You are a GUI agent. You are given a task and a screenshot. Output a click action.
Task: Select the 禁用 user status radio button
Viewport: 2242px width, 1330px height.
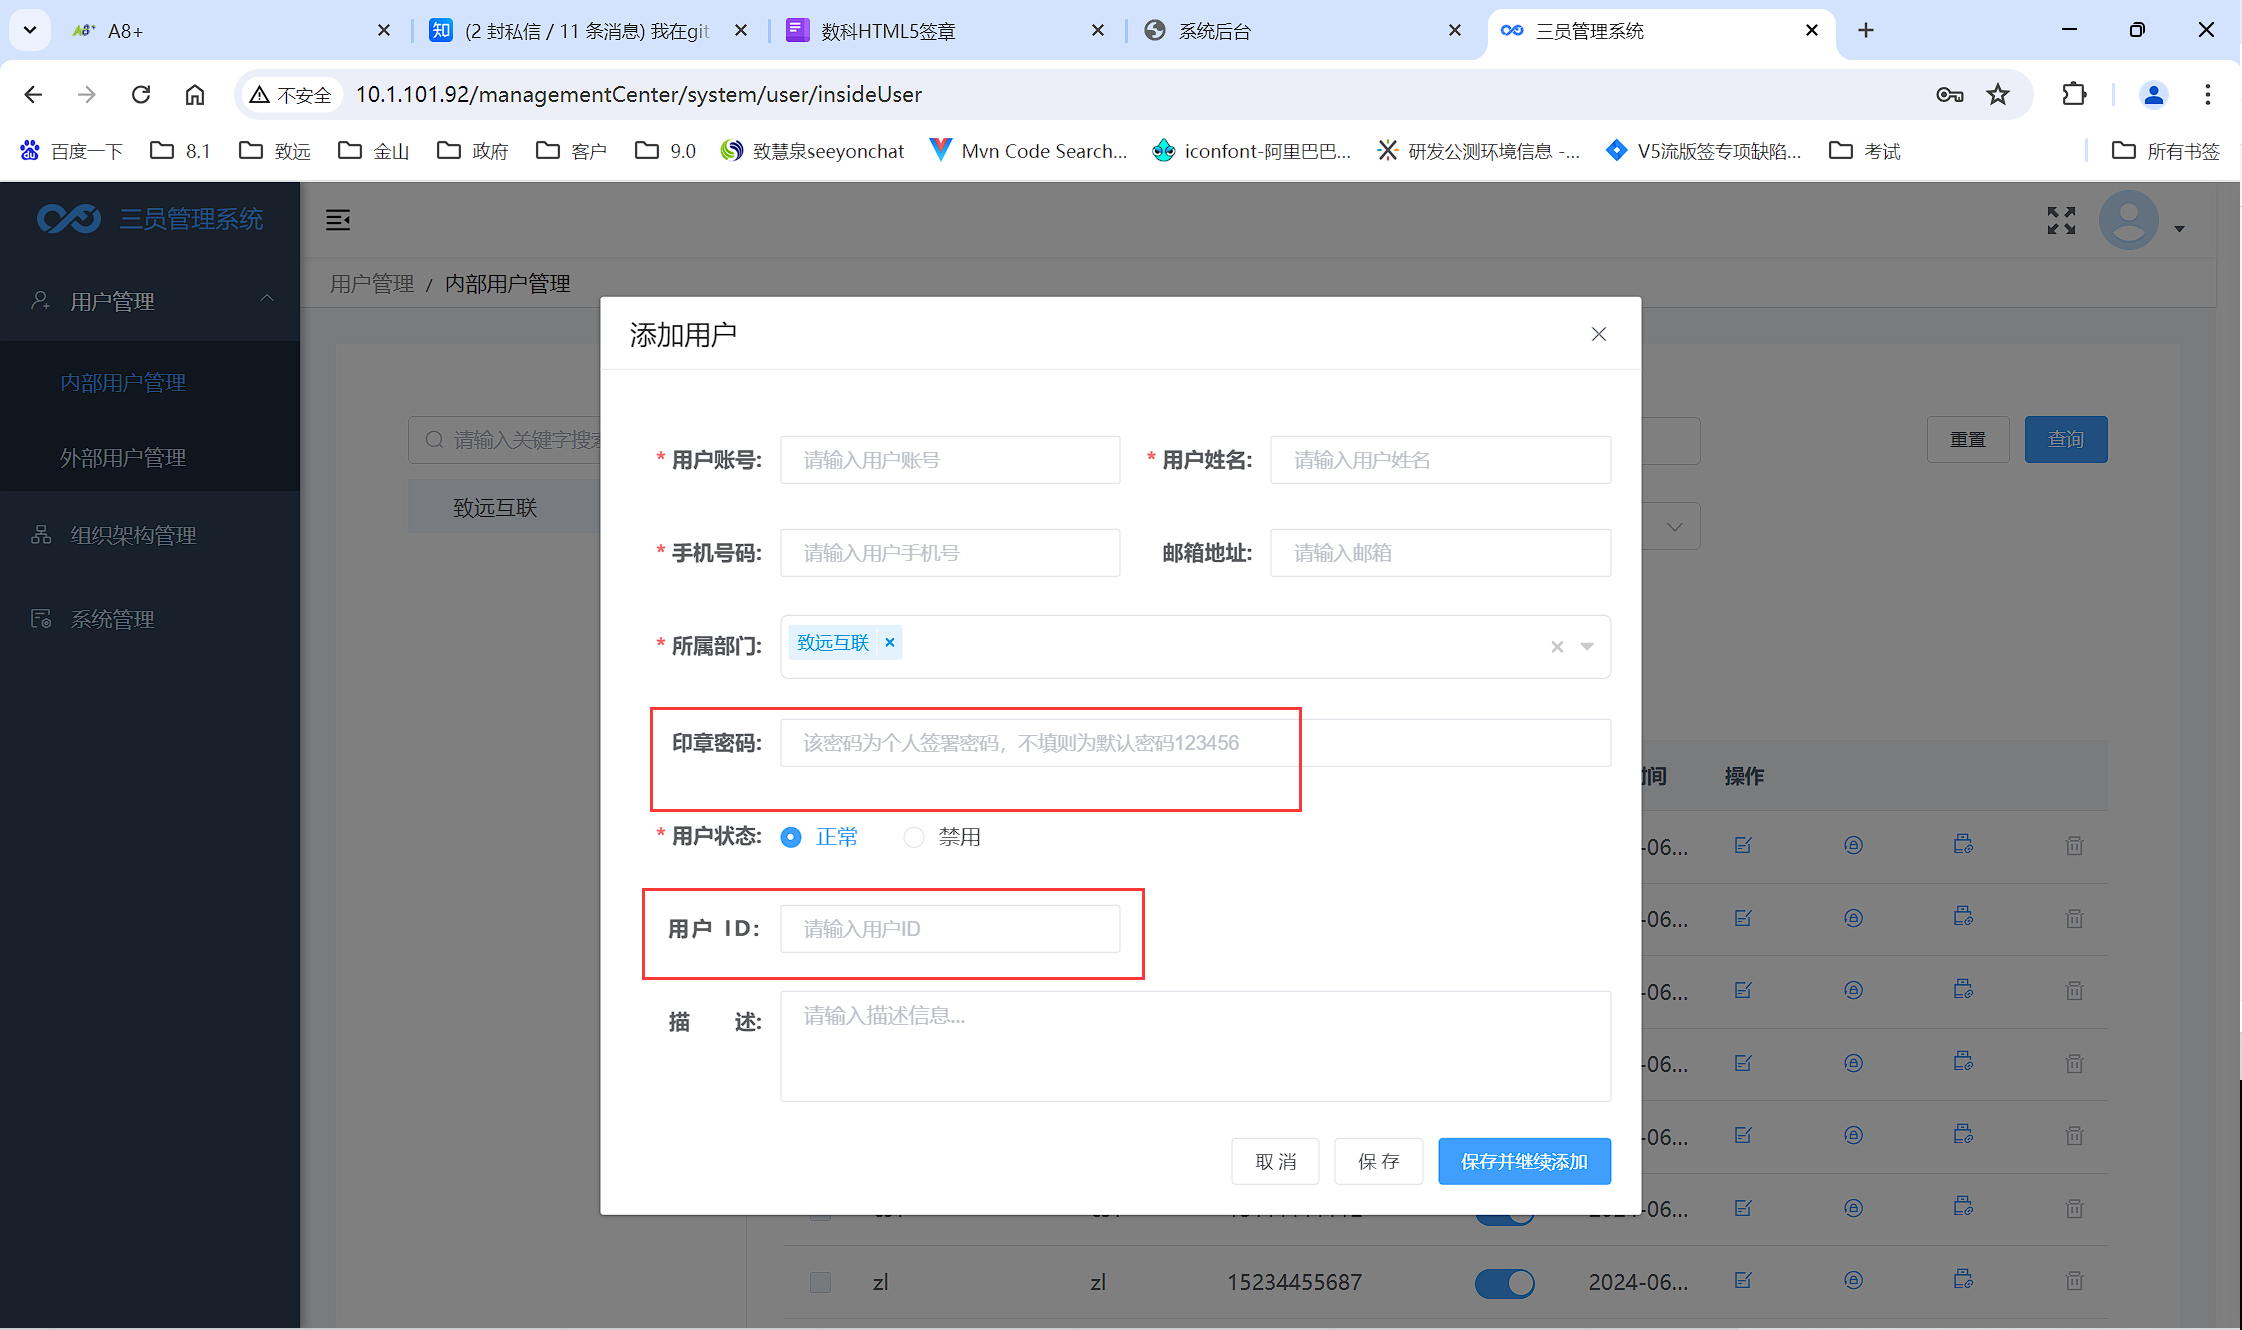[913, 837]
